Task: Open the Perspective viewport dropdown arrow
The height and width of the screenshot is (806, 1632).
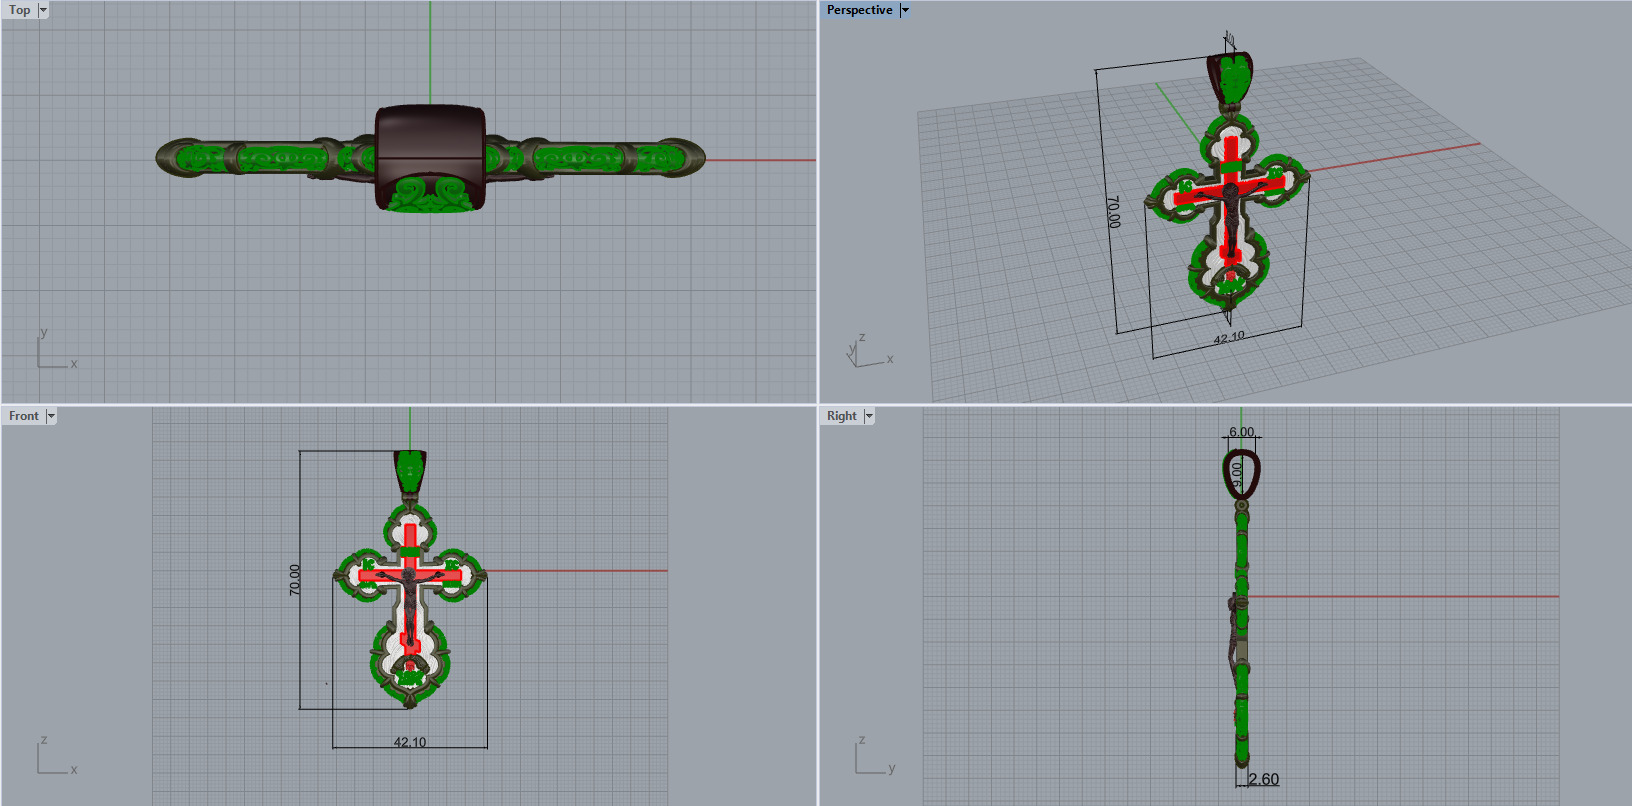Action: (x=905, y=10)
